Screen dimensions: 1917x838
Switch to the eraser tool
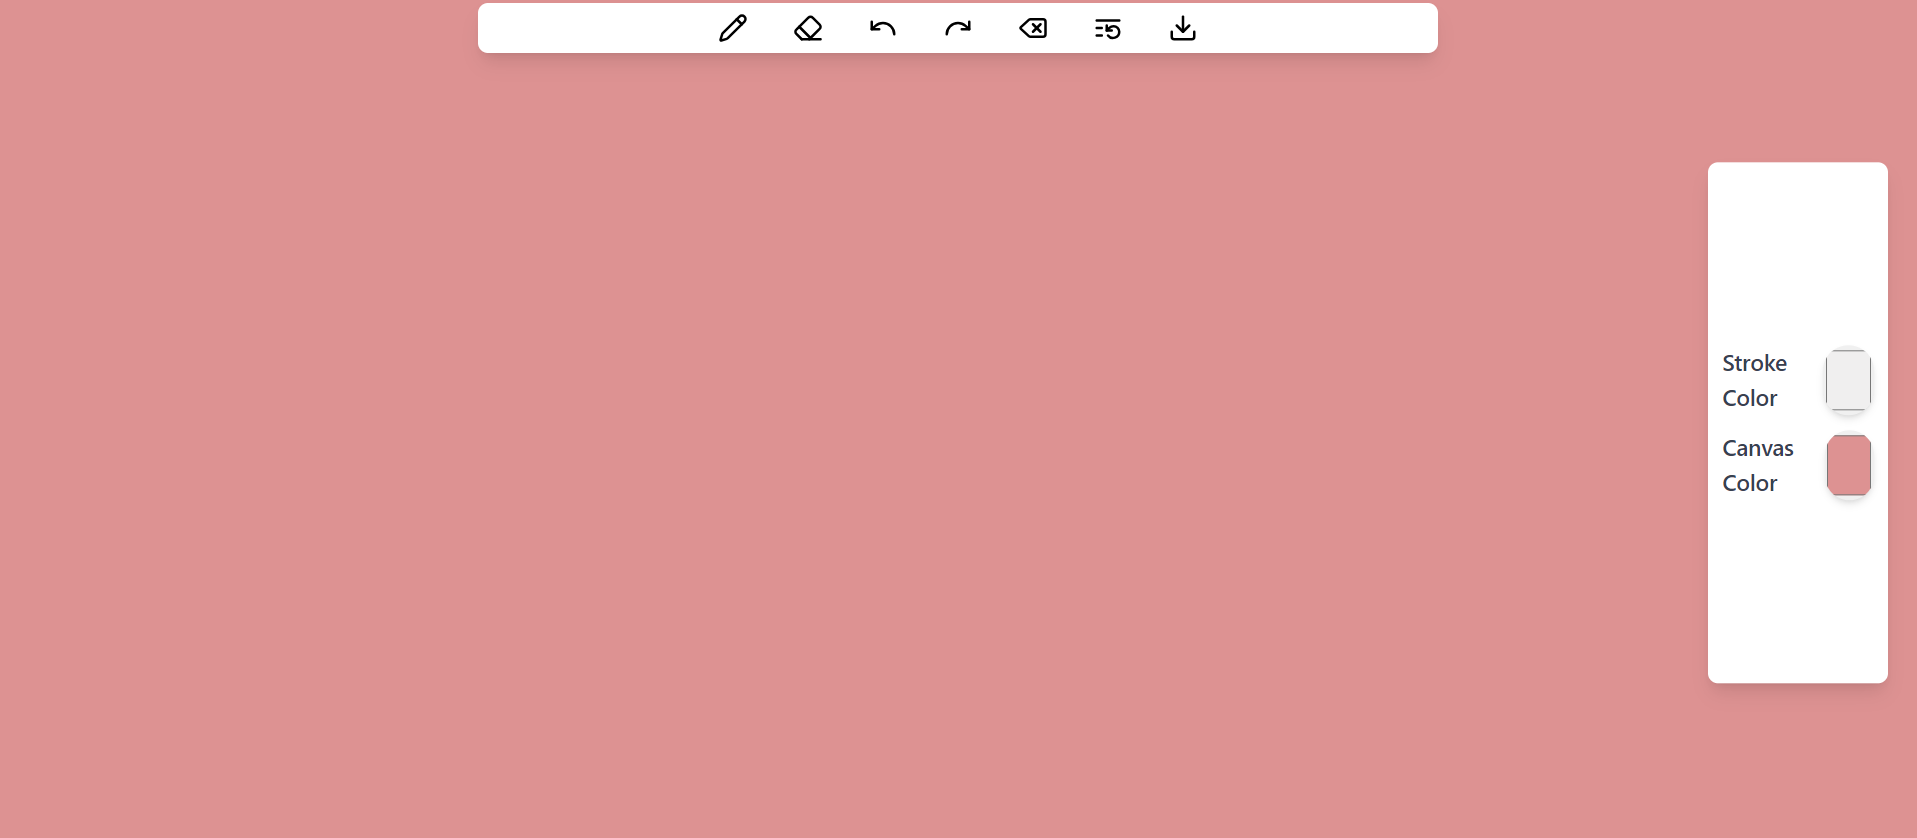[808, 28]
